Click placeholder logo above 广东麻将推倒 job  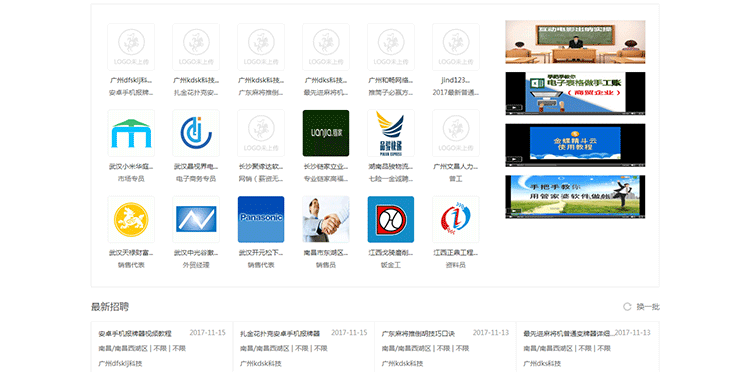click(x=261, y=47)
